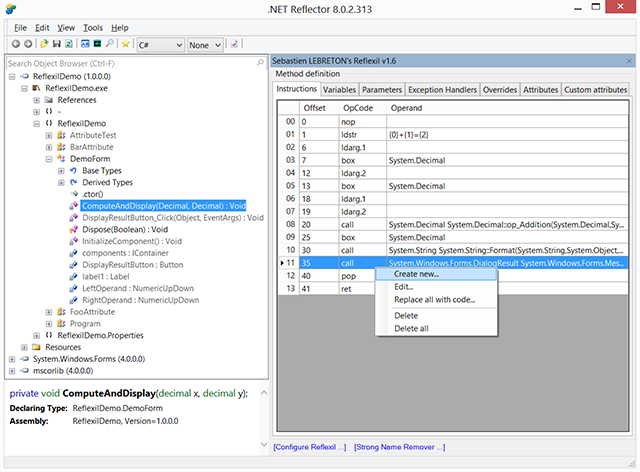Screen dimensions: 640x472
Task: Click the Operand column header
Action: click(507, 108)
